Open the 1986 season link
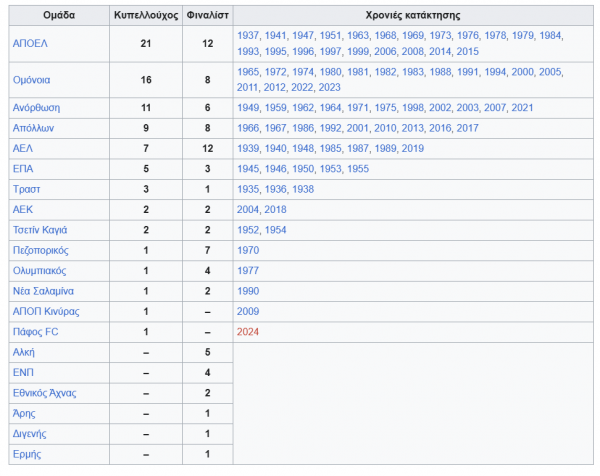 (303, 128)
